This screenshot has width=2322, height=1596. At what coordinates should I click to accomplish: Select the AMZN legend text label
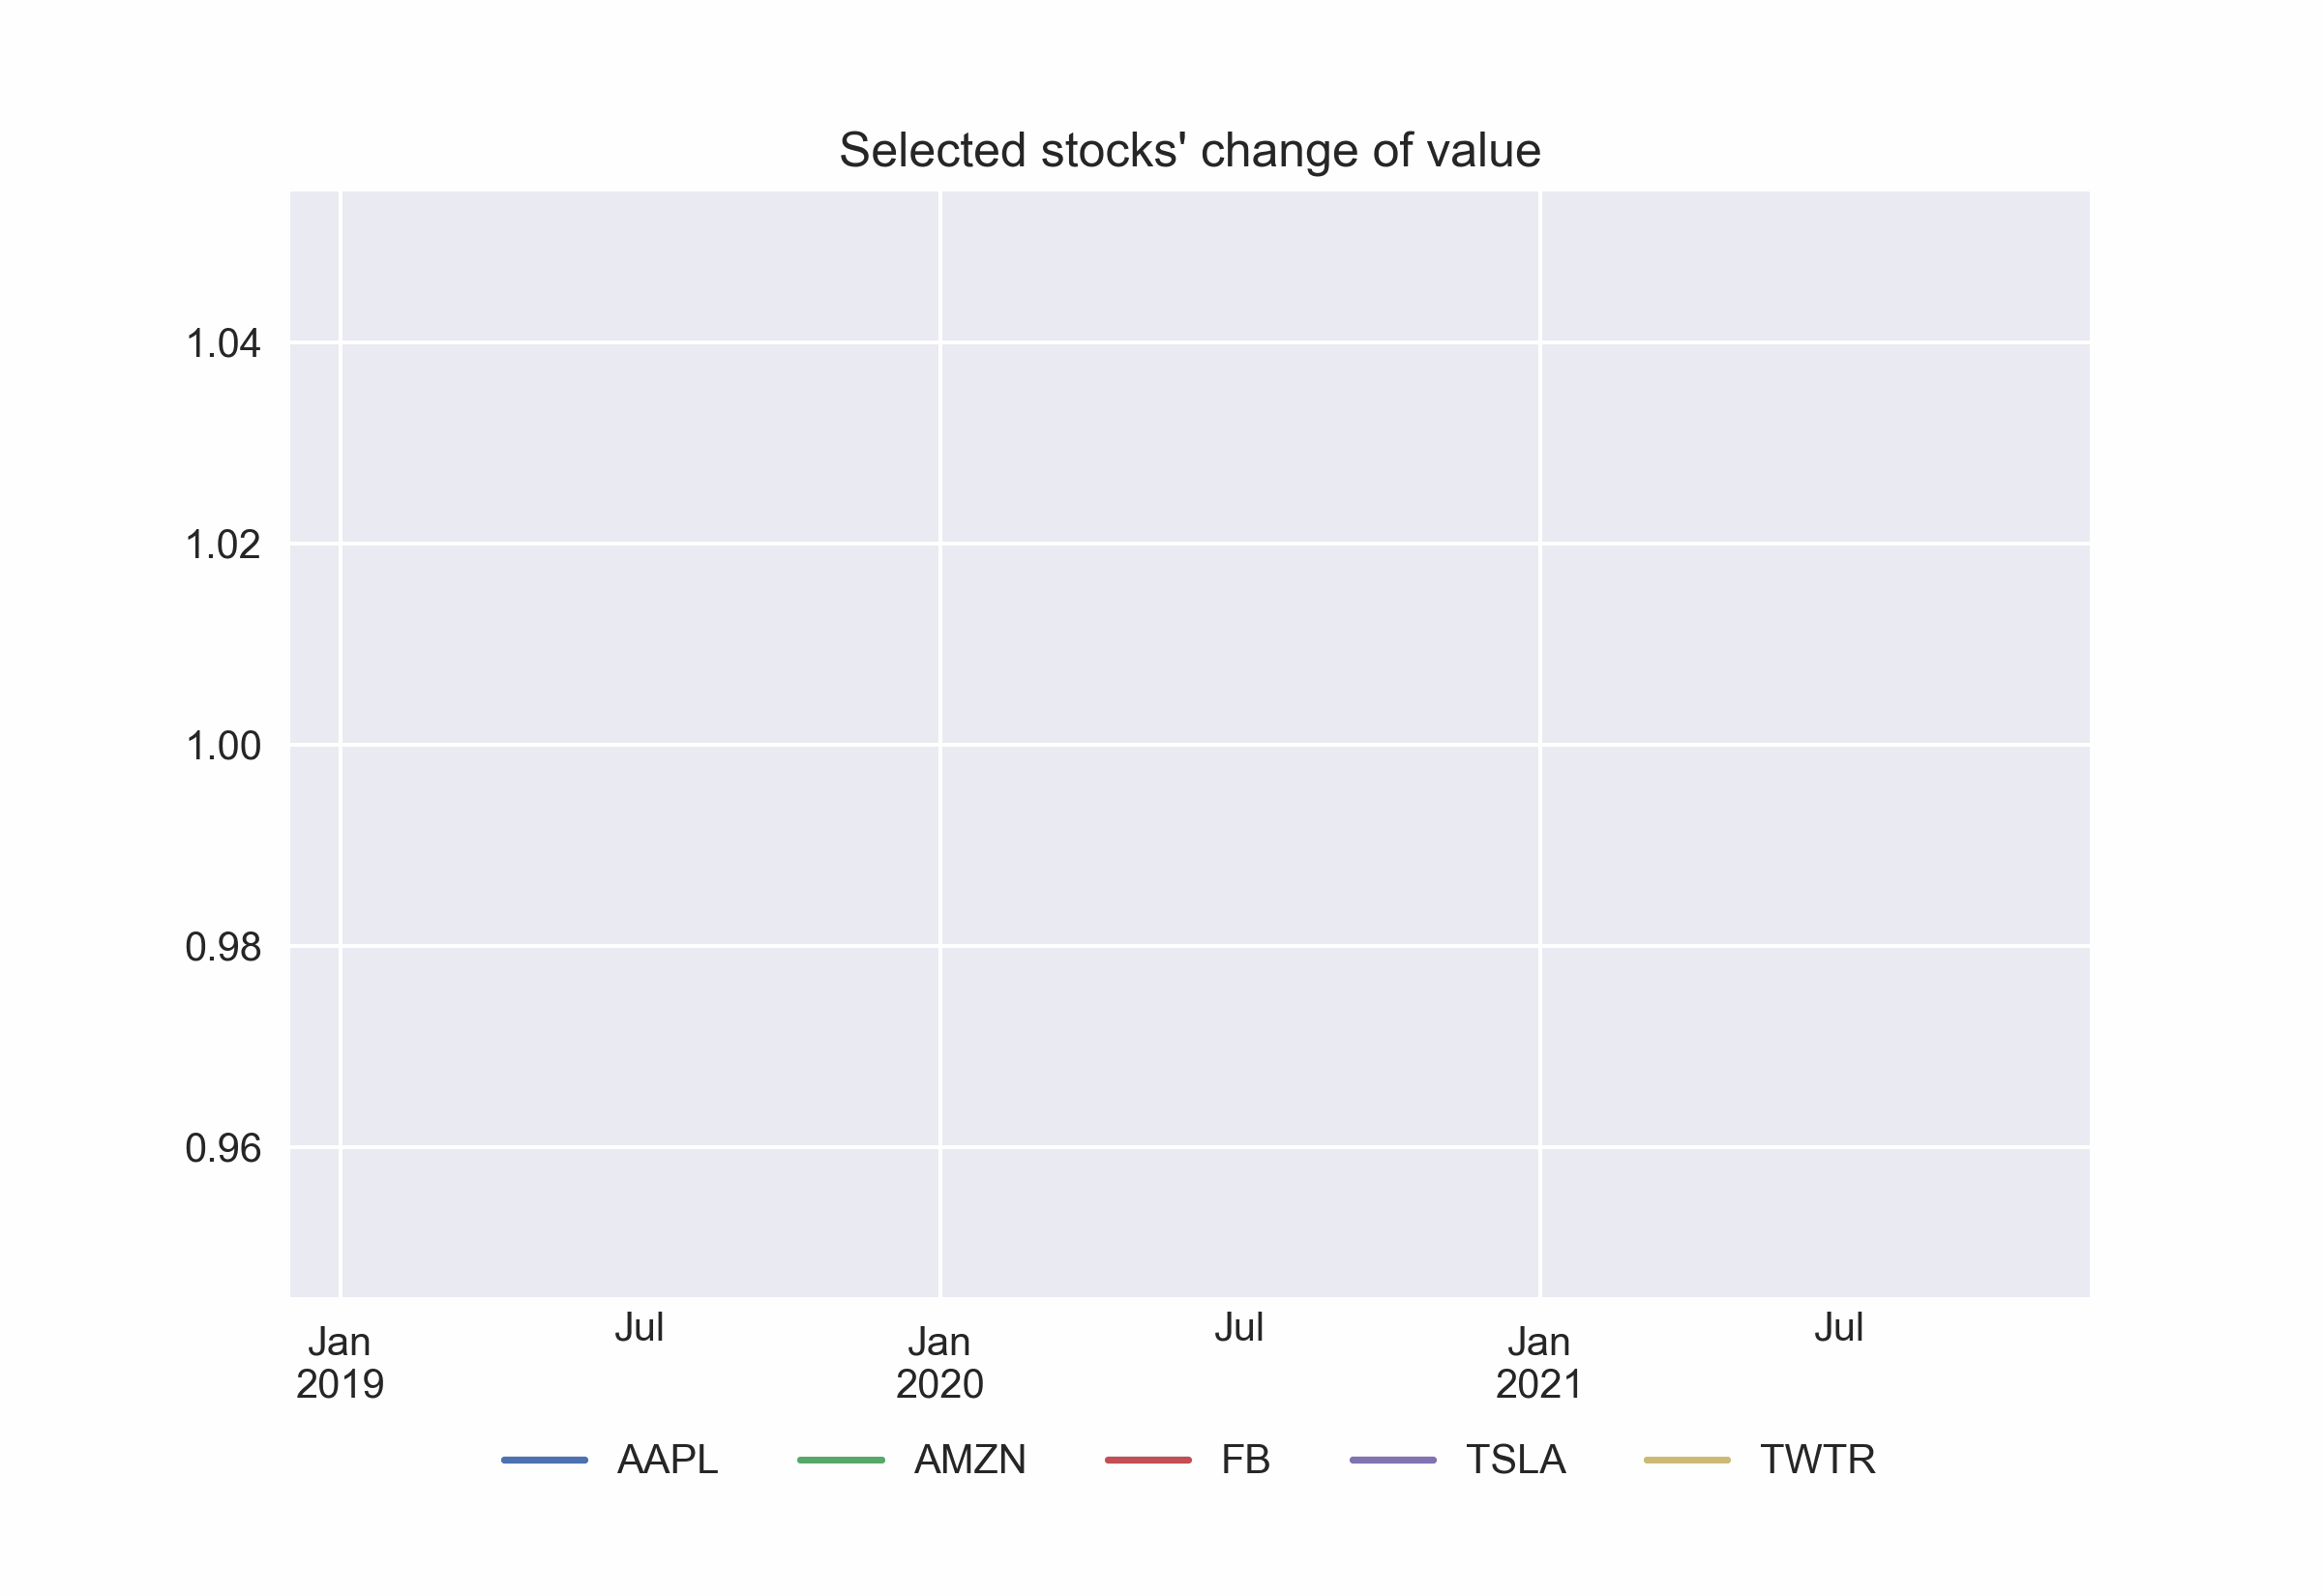[x=969, y=1460]
